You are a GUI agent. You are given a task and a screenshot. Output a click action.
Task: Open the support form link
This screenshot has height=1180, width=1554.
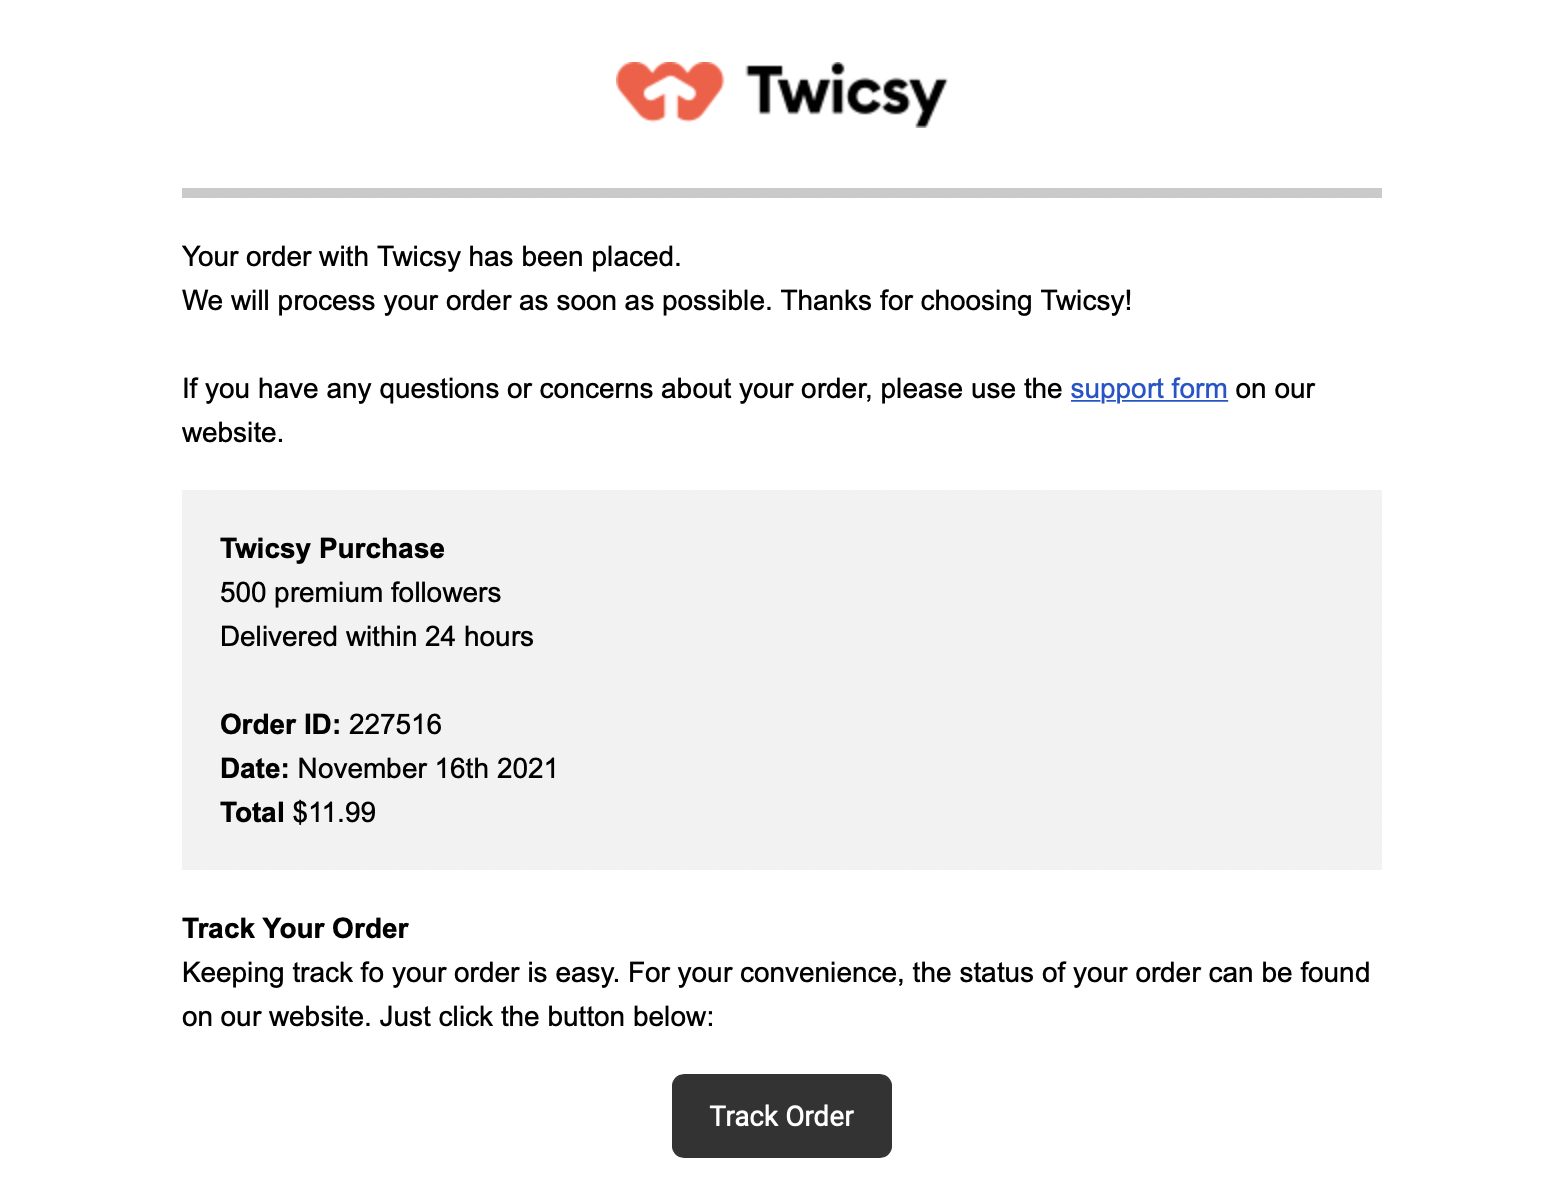(1148, 389)
